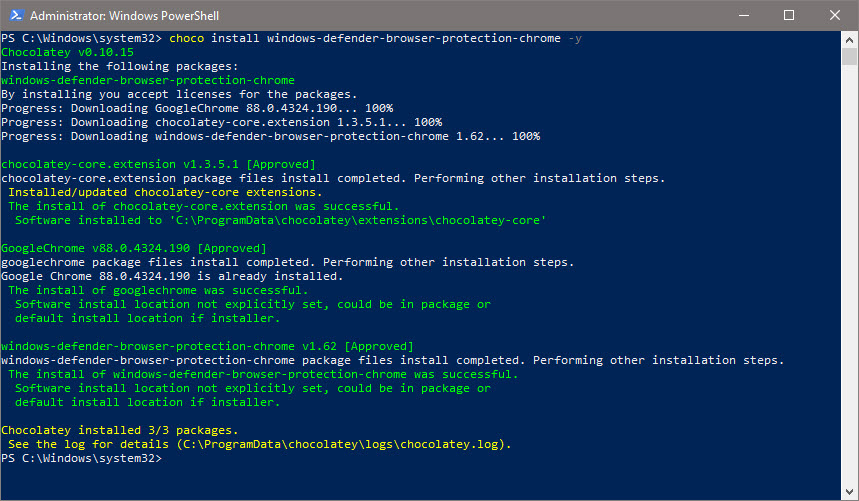Close the Windows PowerShell window
The image size is (859, 501).
point(835,15)
